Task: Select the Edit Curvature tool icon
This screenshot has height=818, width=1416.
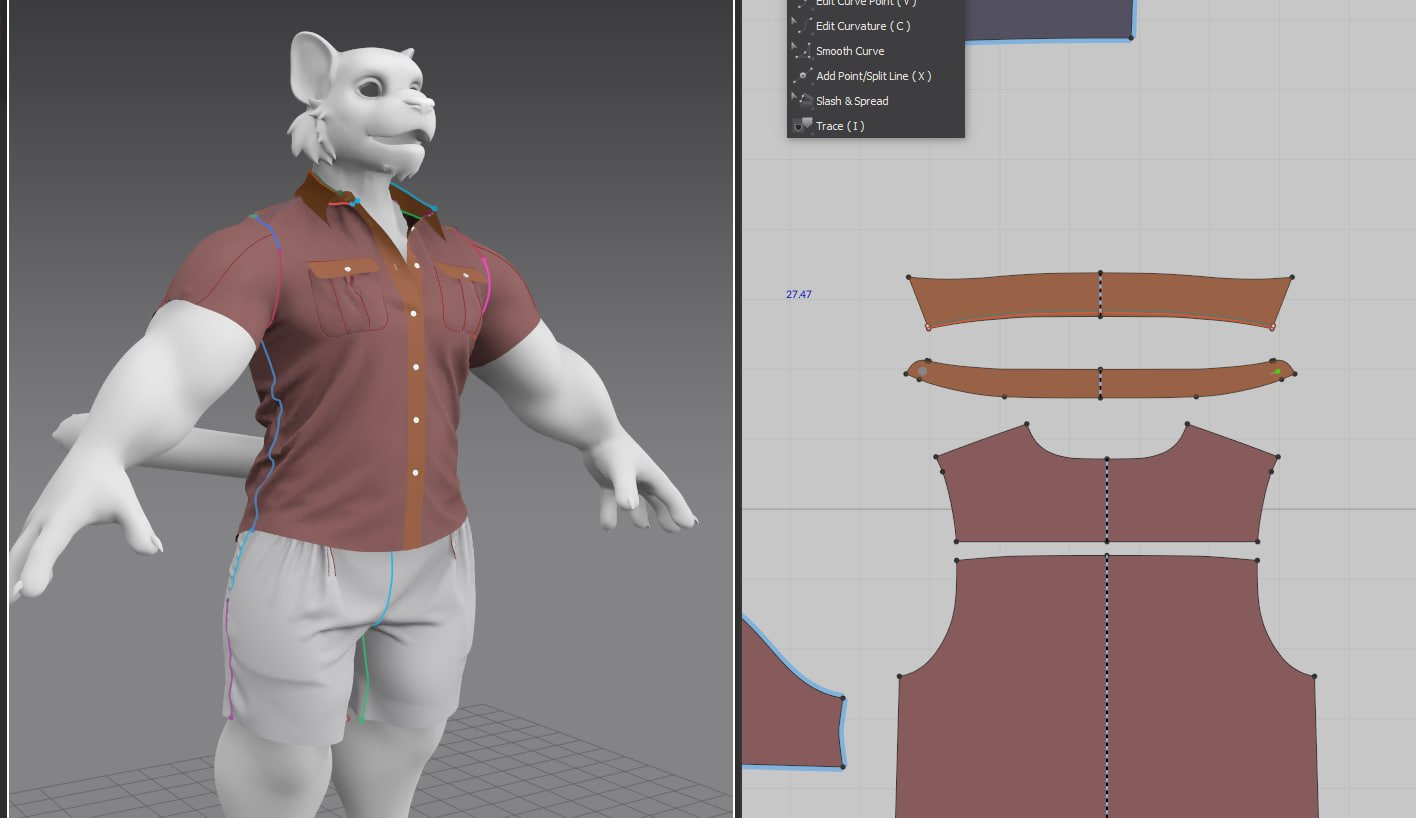Action: pos(802,26)
